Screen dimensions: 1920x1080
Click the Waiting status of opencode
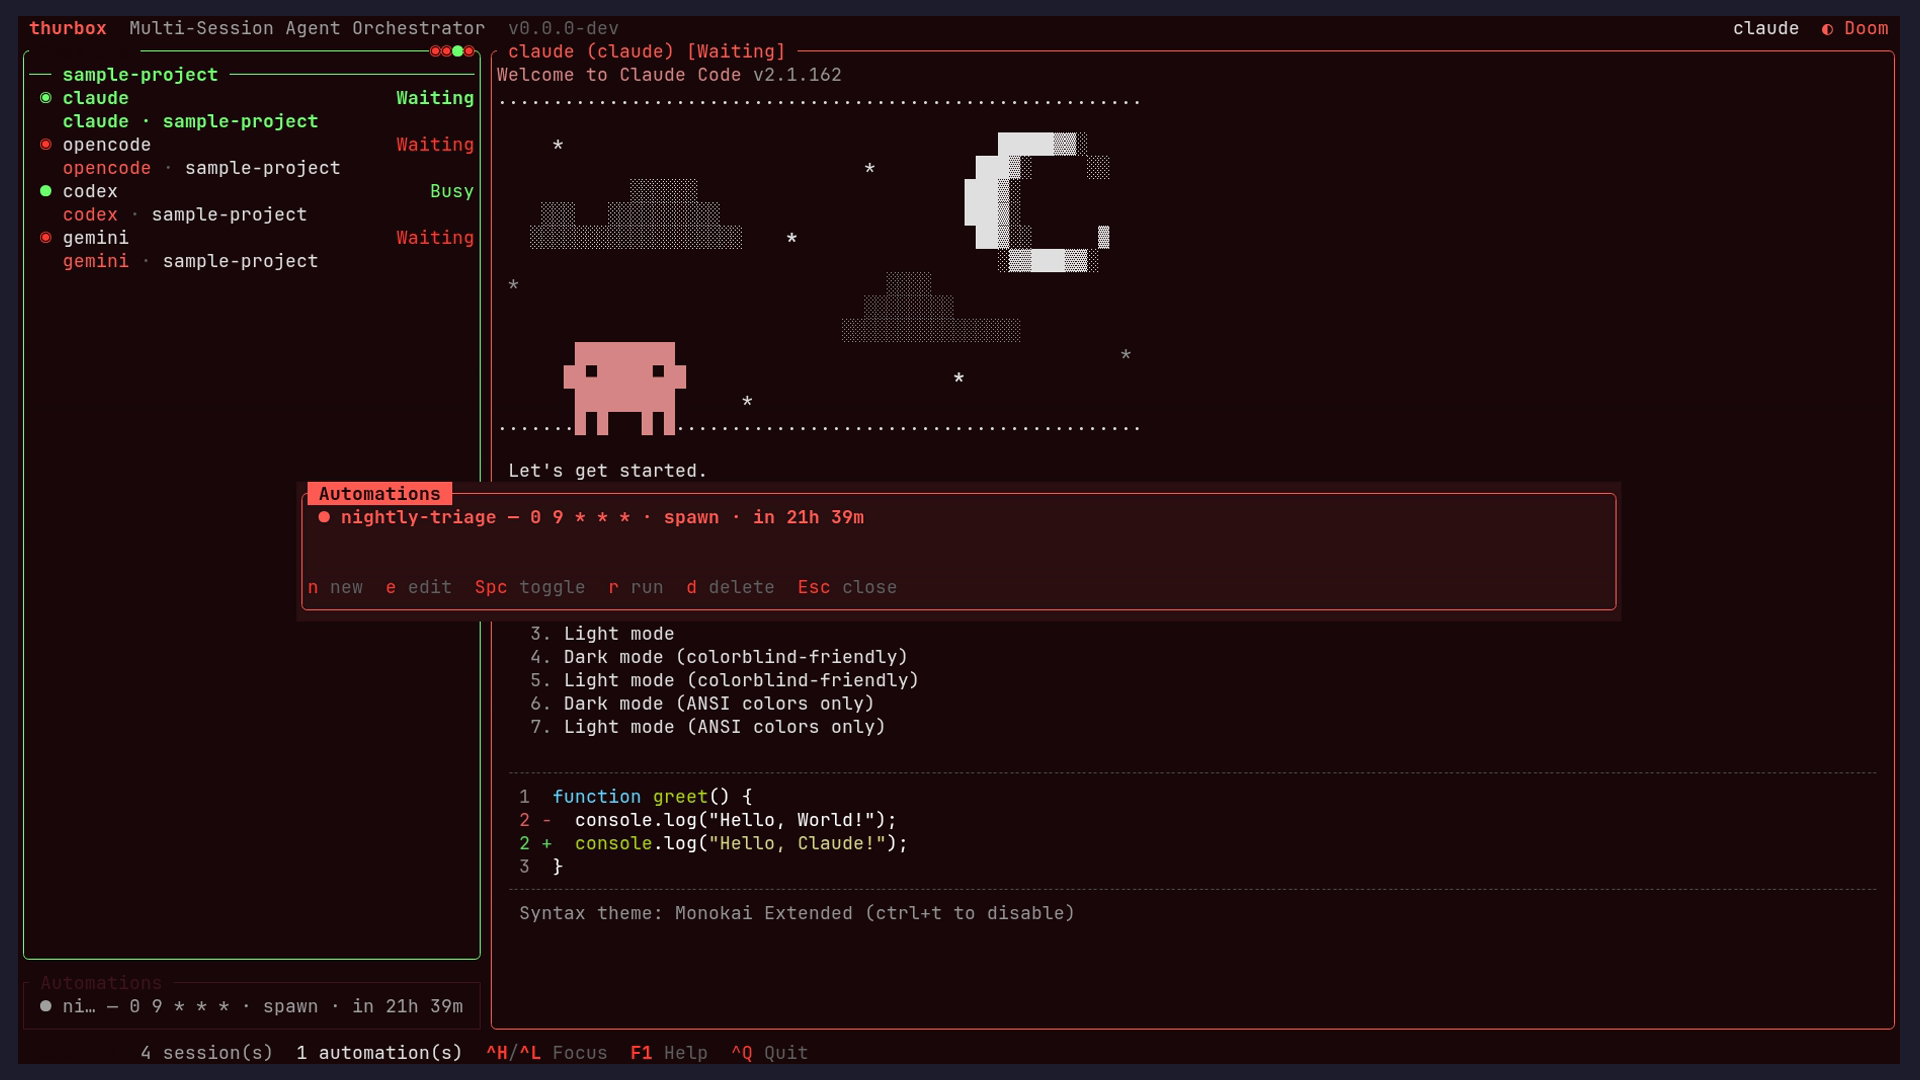434,145
